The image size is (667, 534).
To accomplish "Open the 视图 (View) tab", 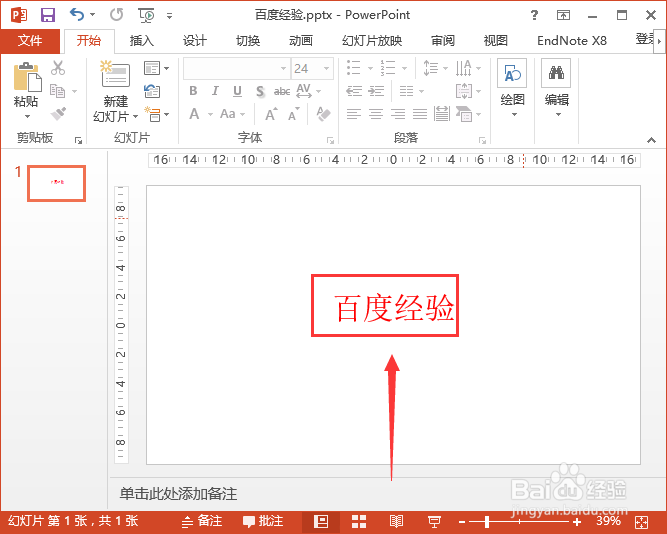I will (496, 41).
